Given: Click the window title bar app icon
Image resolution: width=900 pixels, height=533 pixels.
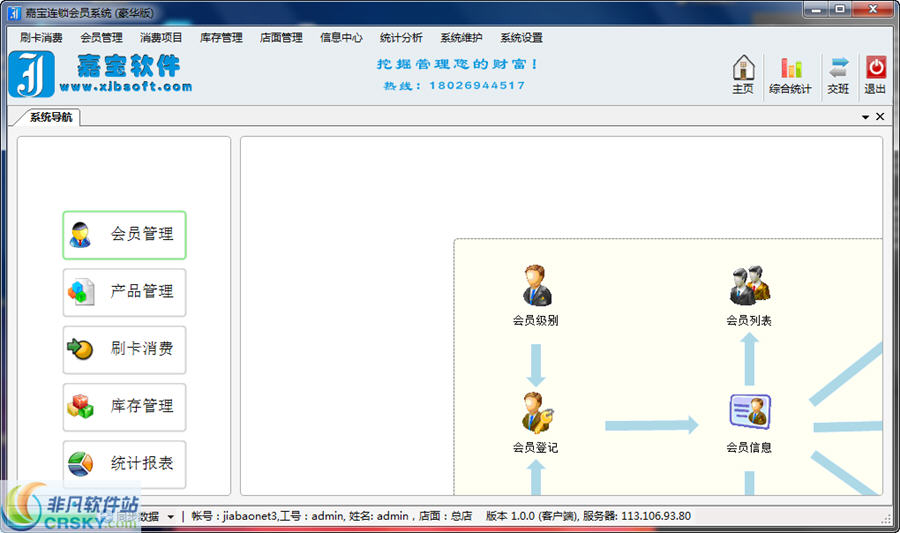Looking at the screenshot, I should 14,12.
